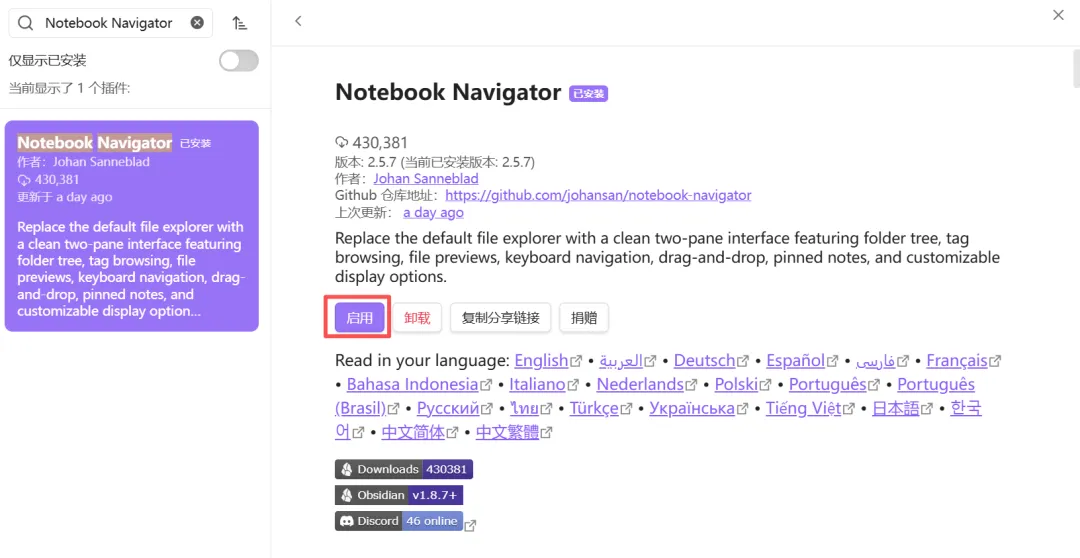Open the English readme link
The height and width of the screenshot is (558, 1080).
tap(541, 360)
